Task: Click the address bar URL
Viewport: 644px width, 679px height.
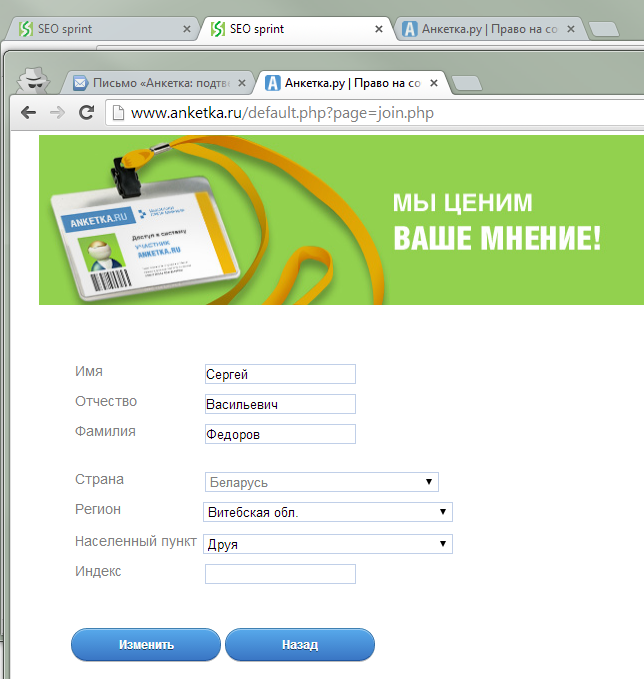Action: tap(282, 113)
